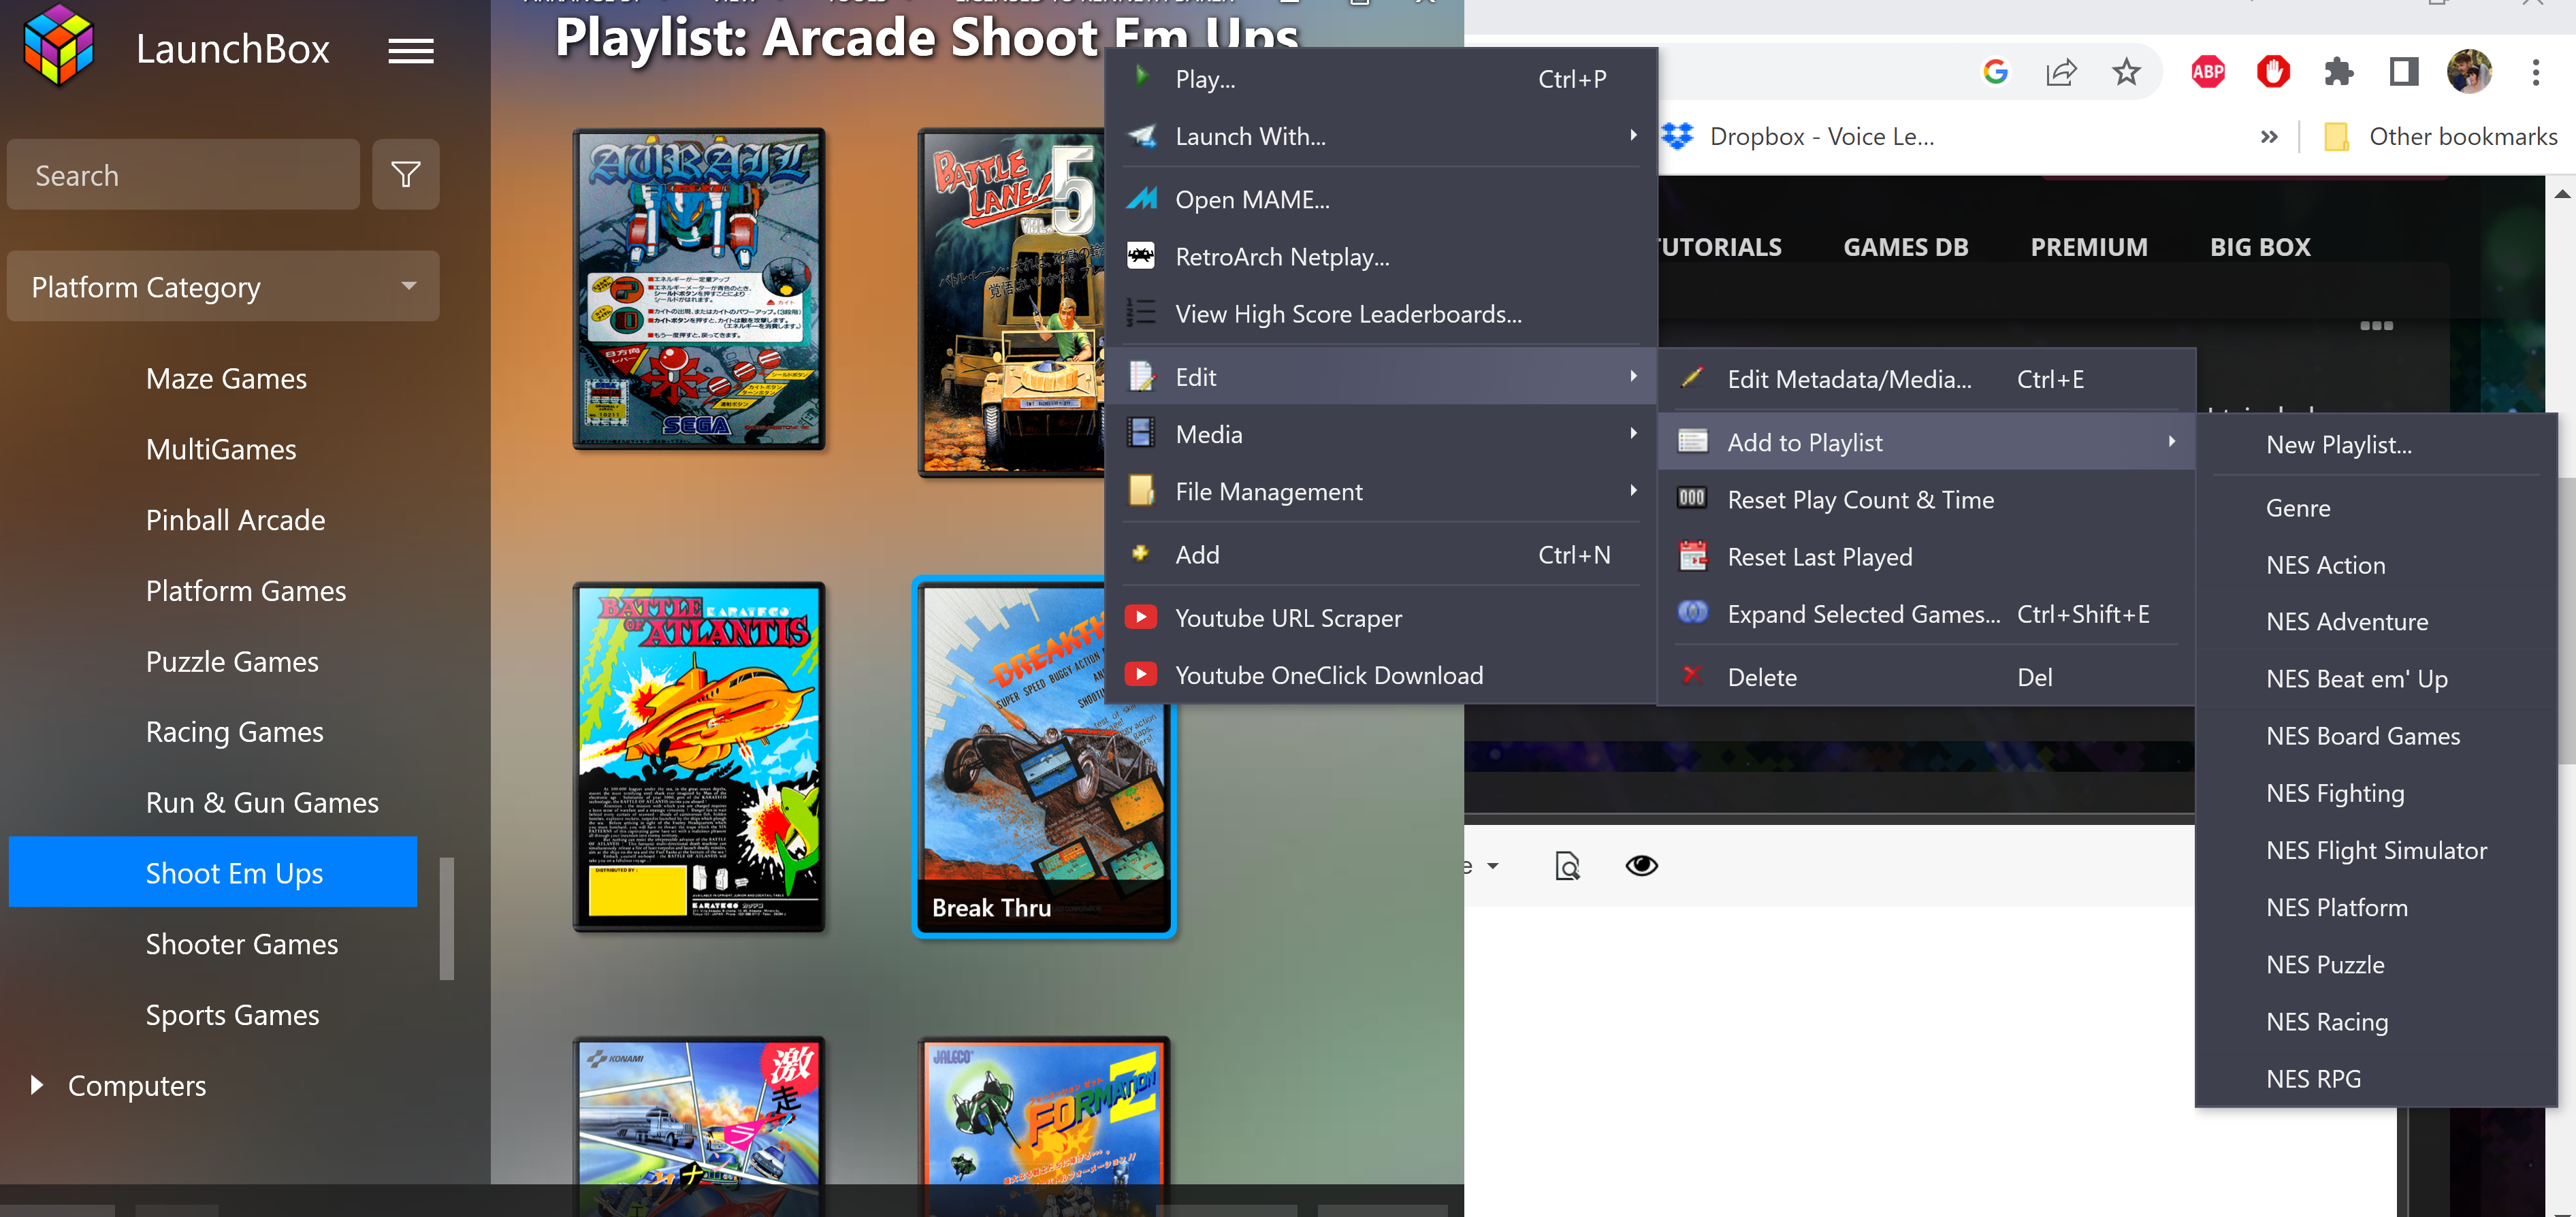2576x1217 pixels.
Task: Expand the Media submenu arrow
Action: tap(1633, 433)
